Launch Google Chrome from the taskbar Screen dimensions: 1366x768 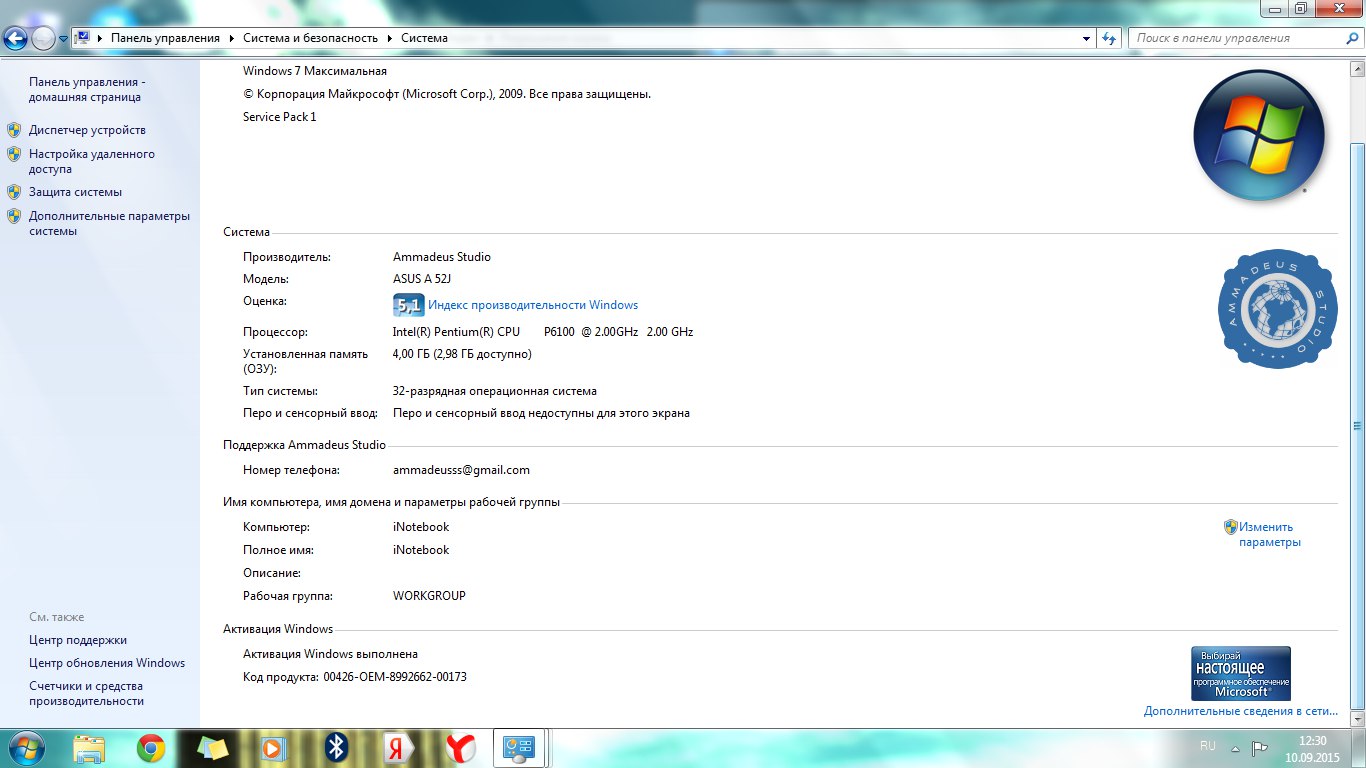pos(151,748)
